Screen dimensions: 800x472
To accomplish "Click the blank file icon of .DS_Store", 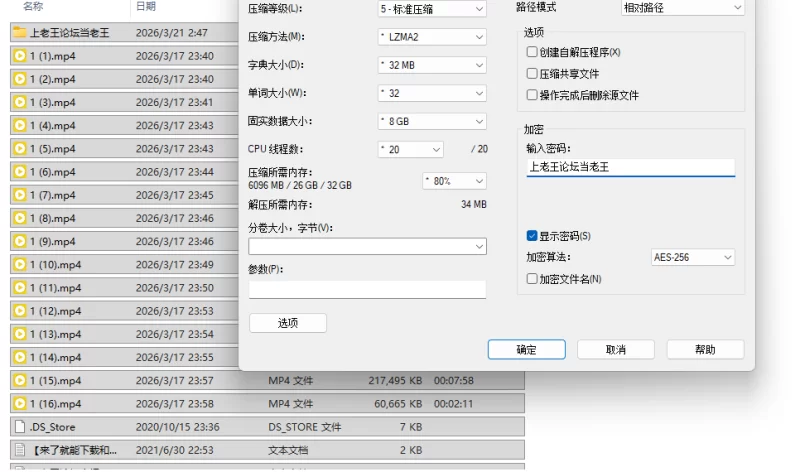I will pos(19,427).
